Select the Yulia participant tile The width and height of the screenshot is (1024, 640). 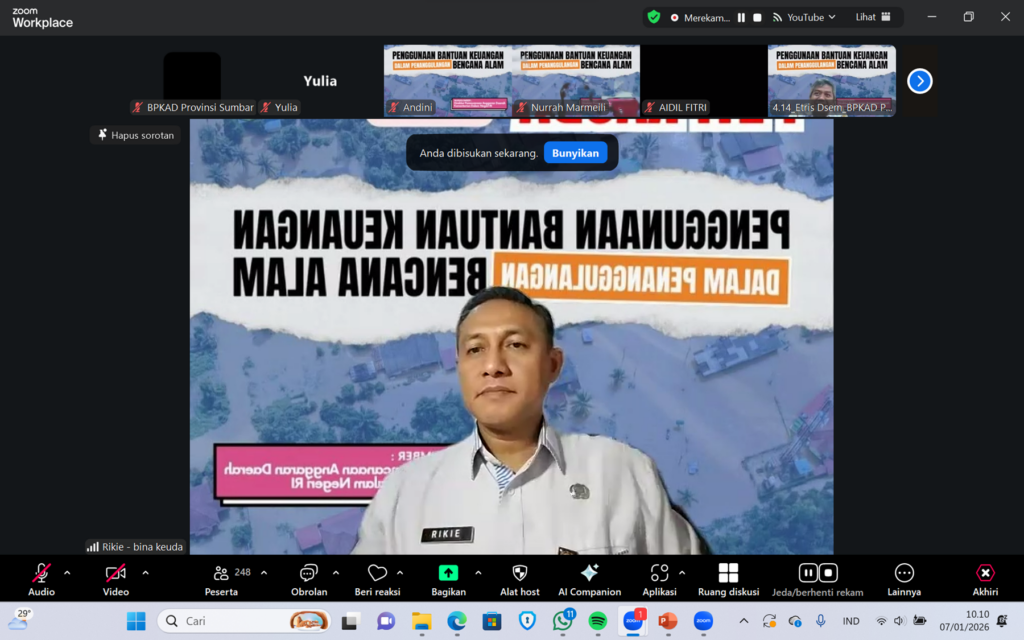coord(320,81)
